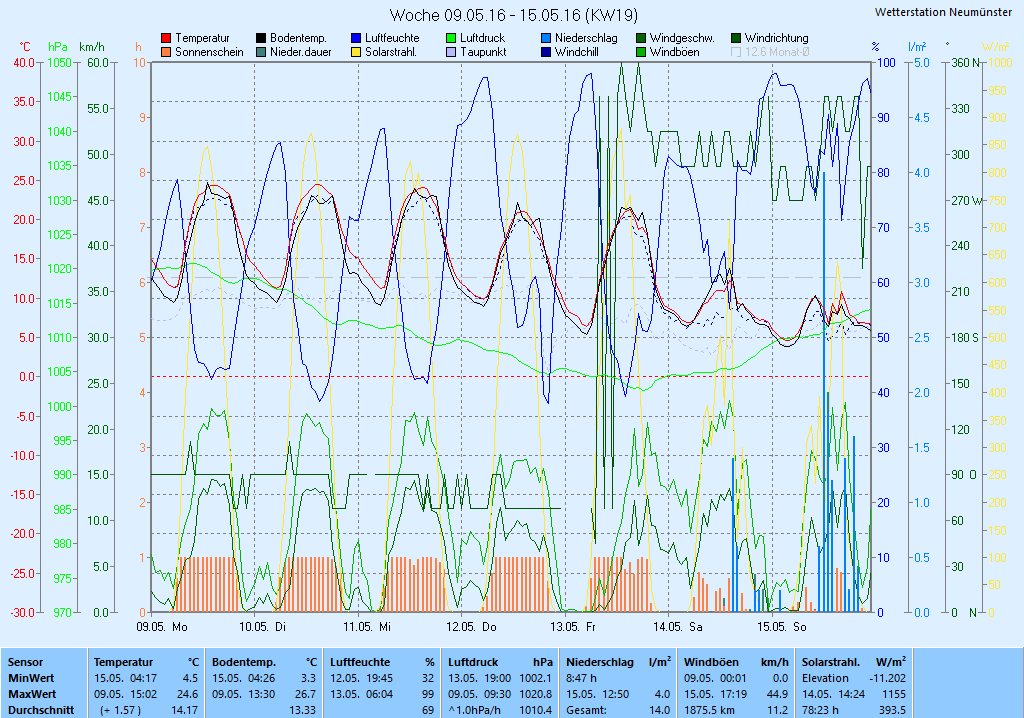
Task: Click the Gesamt: precipitation total label
Action: [586, 710]
